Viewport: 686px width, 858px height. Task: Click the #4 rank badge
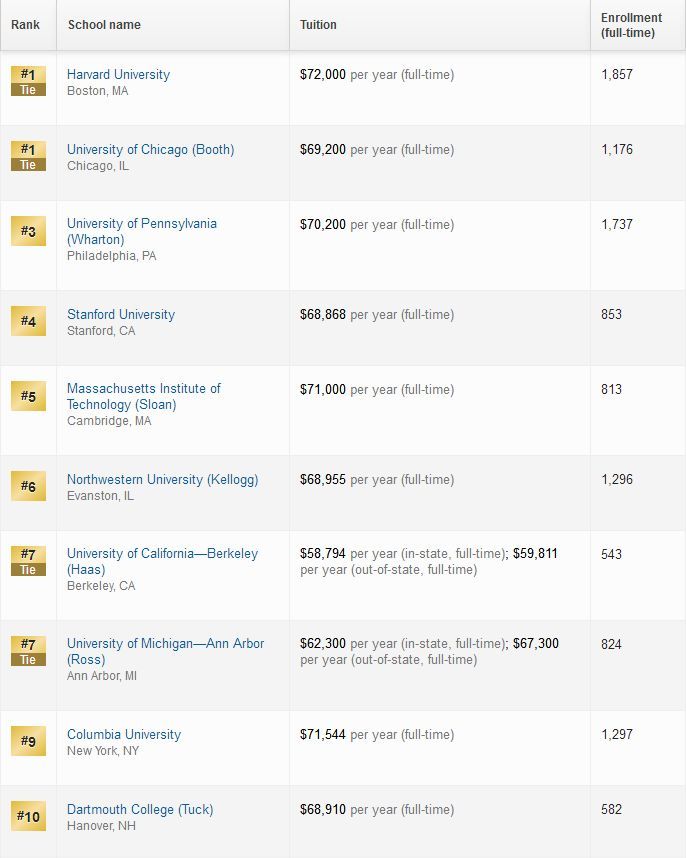(x=28, y=321)
